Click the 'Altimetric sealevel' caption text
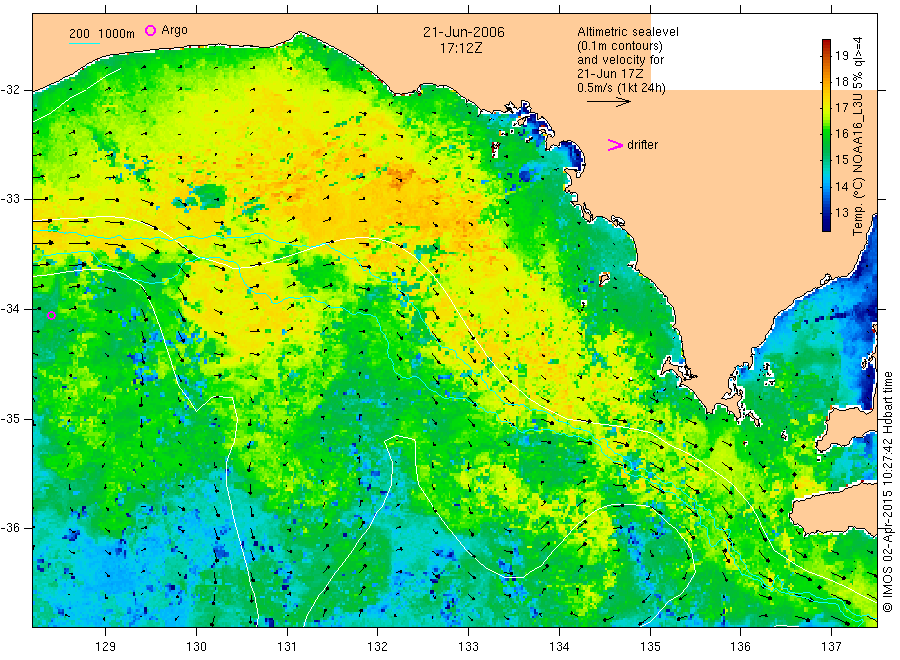Viewport: 900px width, 660px height. point(628,32)
